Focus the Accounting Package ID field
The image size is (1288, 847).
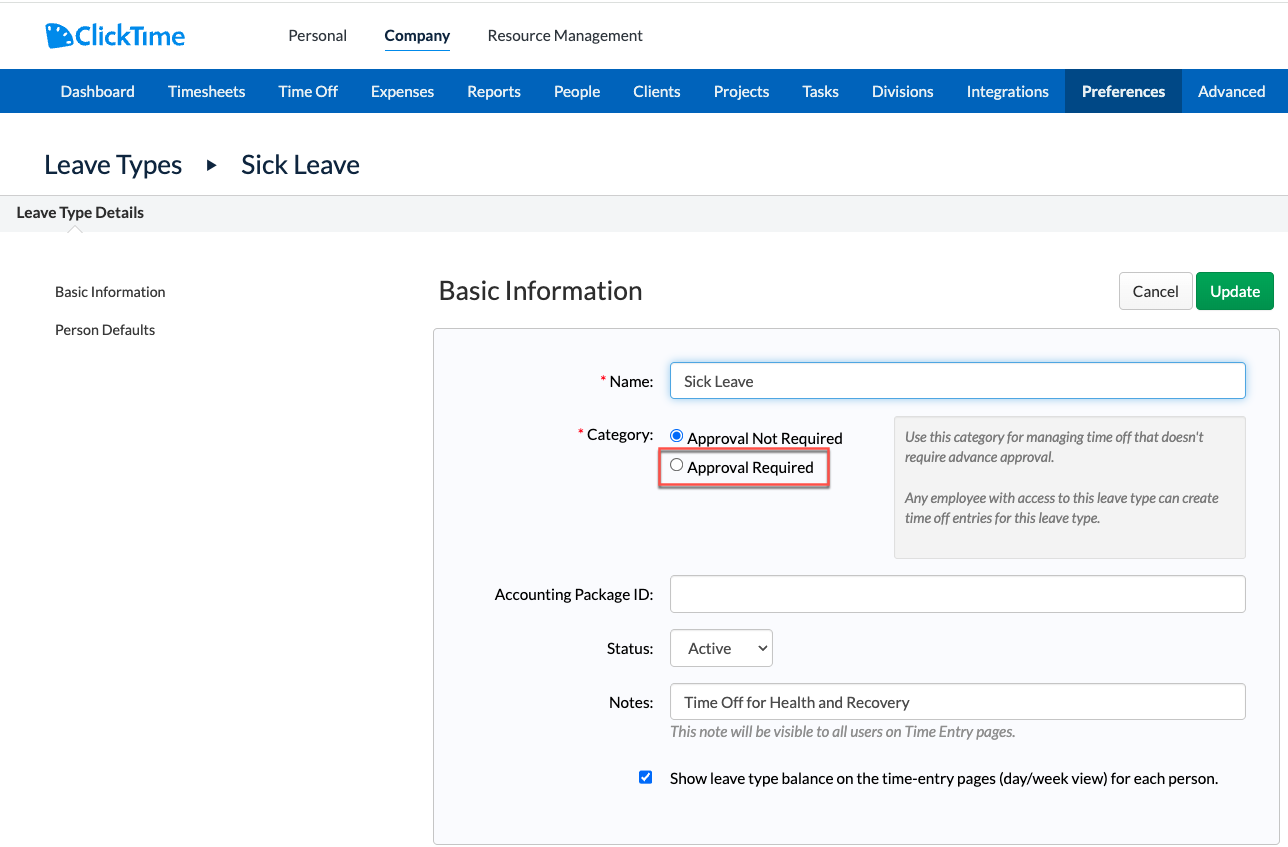957,594
